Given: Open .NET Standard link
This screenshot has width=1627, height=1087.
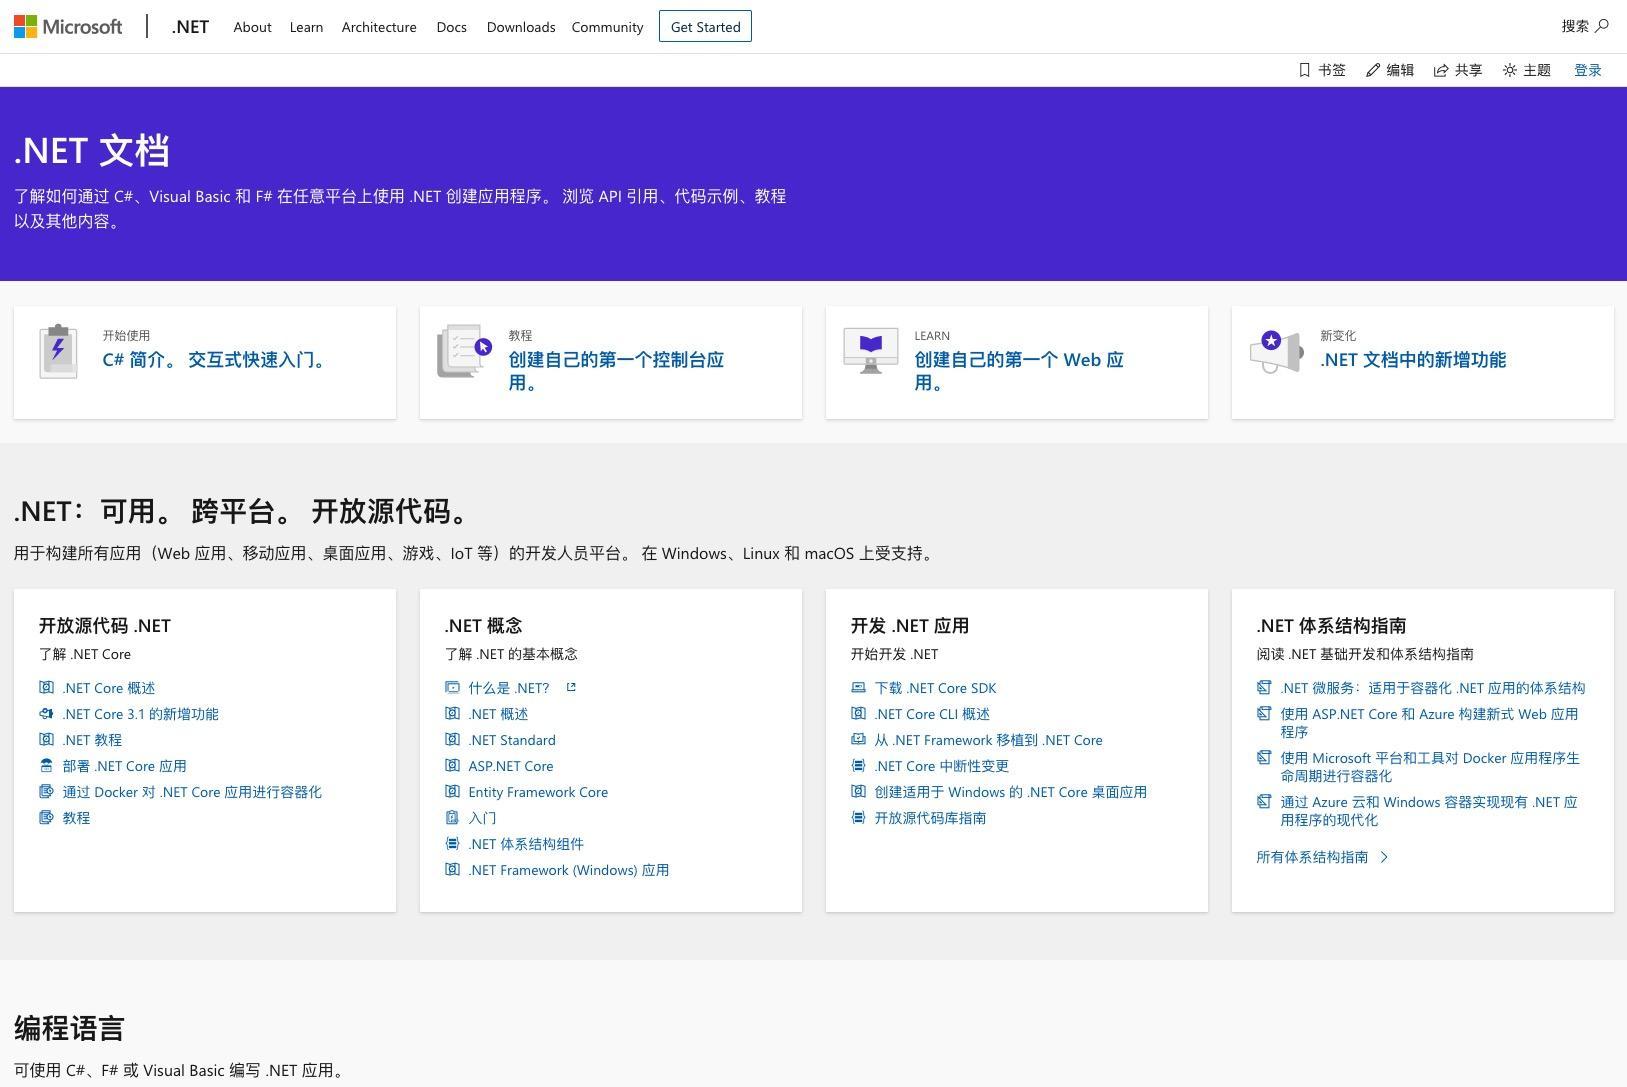Looking at the screenshot, I should pyautogui.click(x=512, y=740).
